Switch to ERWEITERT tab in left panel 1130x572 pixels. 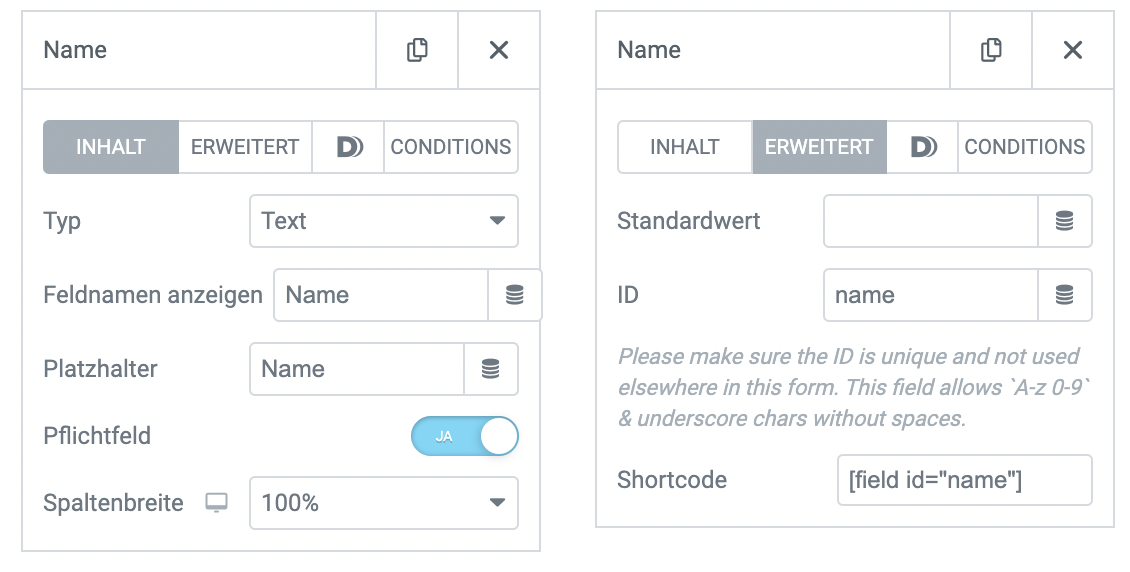pos(245,147)
